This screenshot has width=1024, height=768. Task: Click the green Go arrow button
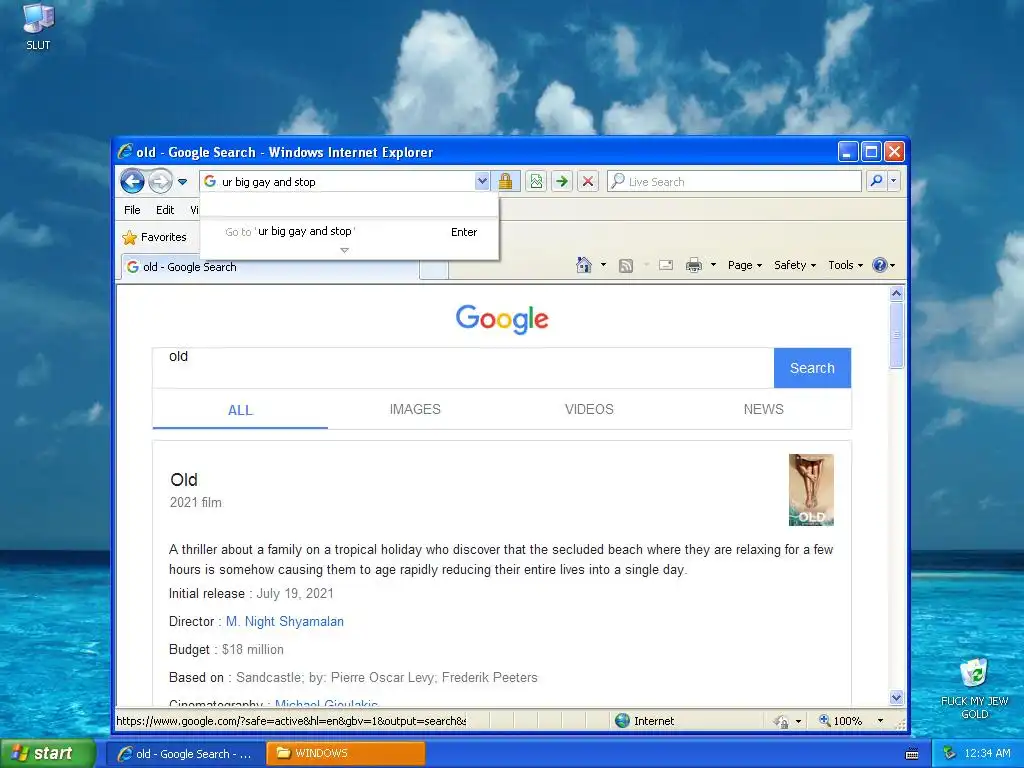[562, 182]
